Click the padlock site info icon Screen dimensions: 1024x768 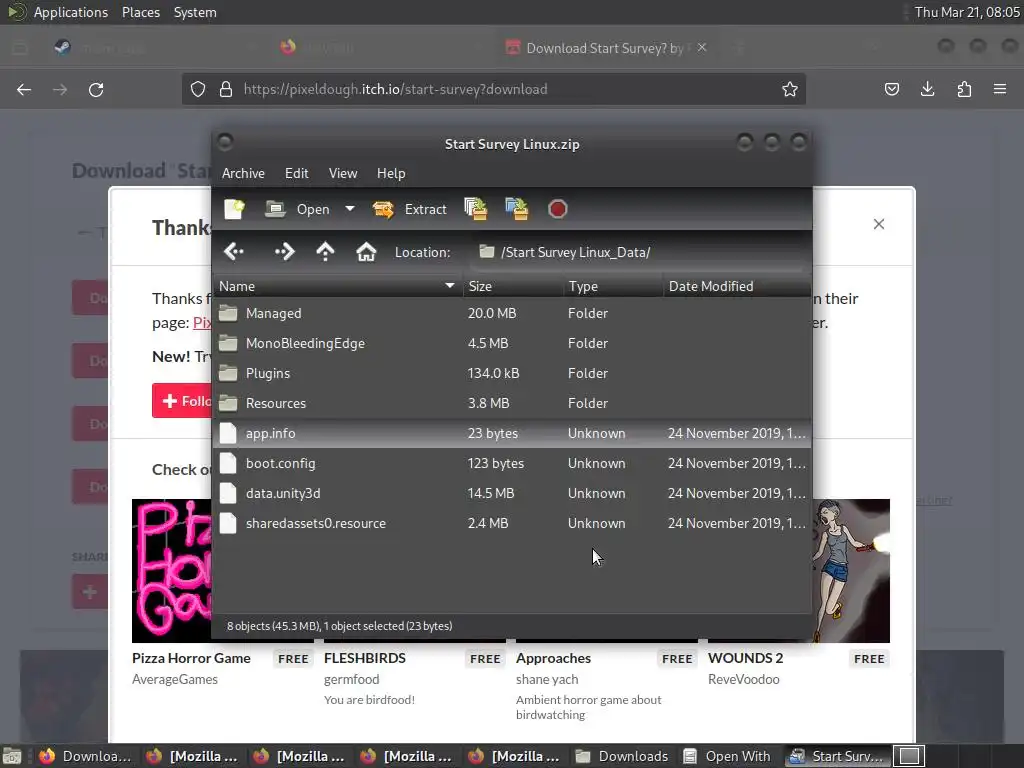(x=226, y=89)
